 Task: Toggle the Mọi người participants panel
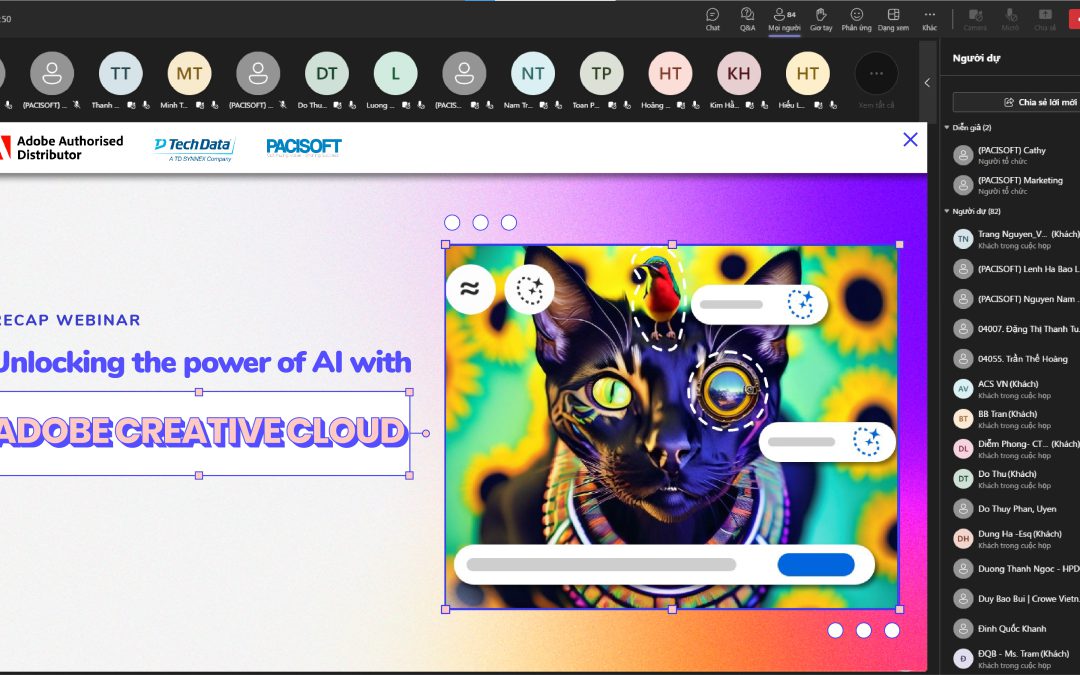(x=785, y=19)
